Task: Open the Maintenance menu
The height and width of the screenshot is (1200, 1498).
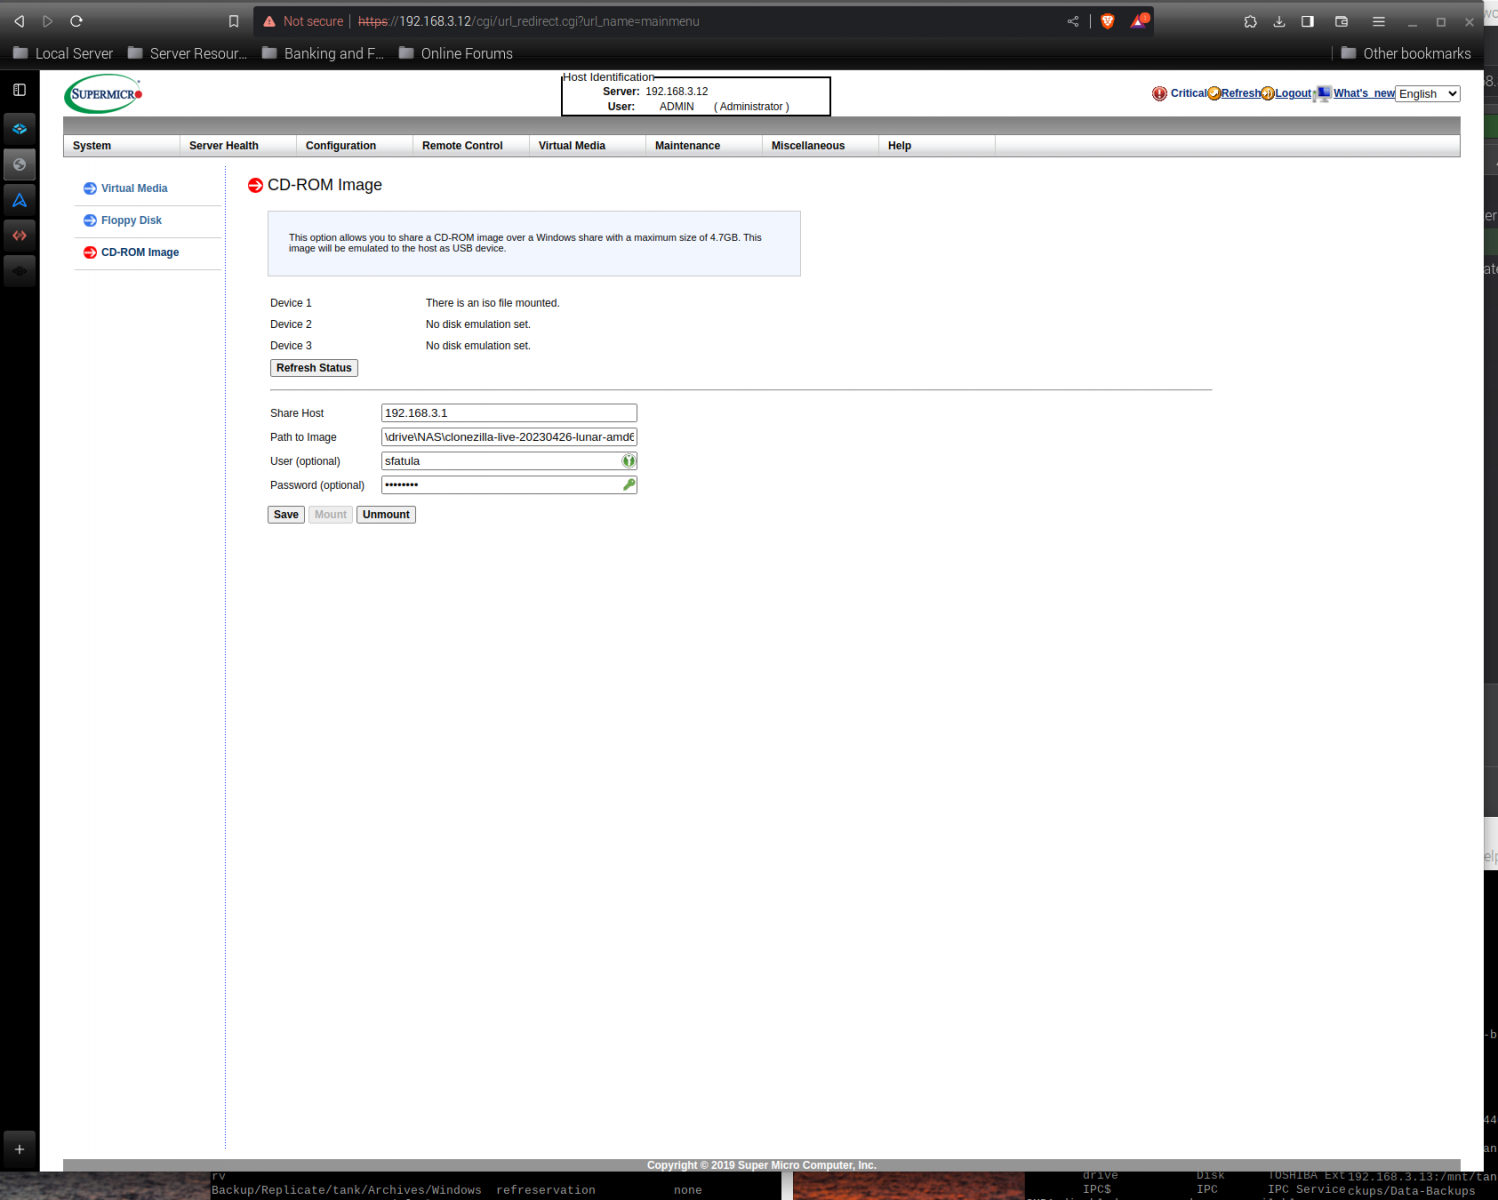Action: (x=704, y=146)
